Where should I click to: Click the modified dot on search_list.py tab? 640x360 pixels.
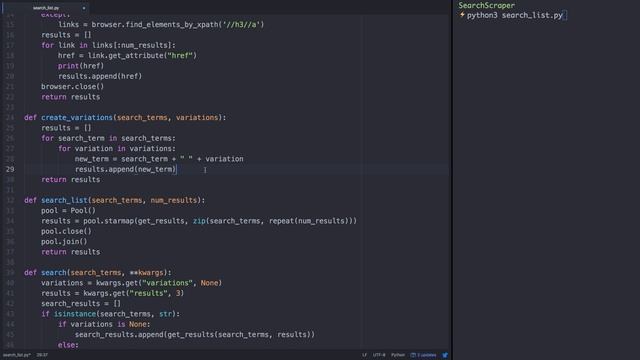tap(84, 8)
